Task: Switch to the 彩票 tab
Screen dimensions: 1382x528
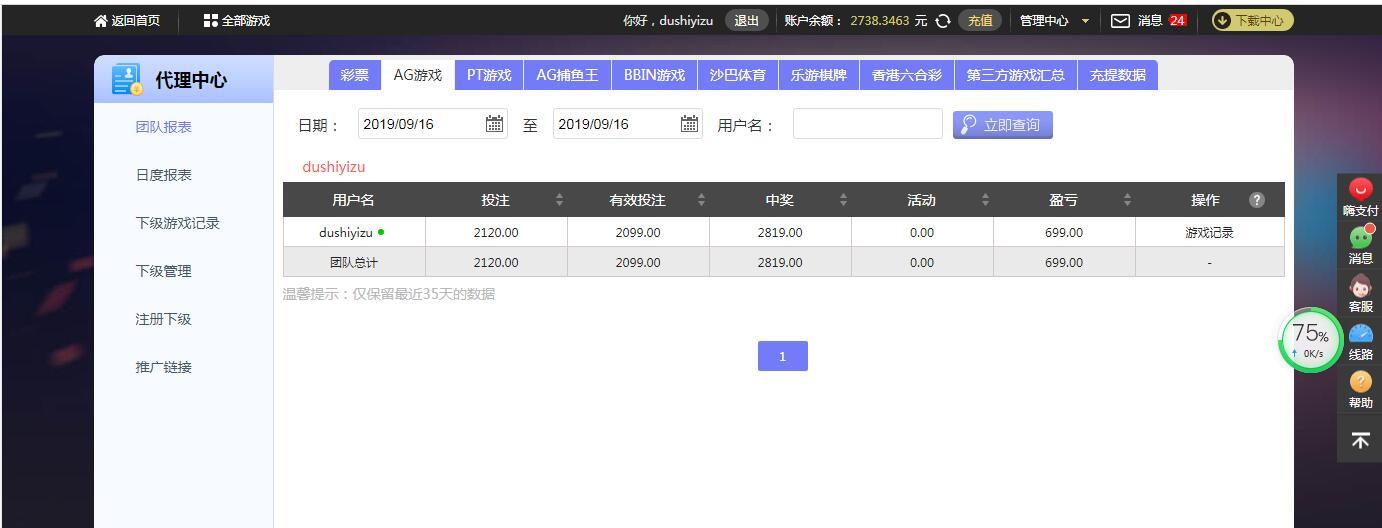Action: [354, 75]
